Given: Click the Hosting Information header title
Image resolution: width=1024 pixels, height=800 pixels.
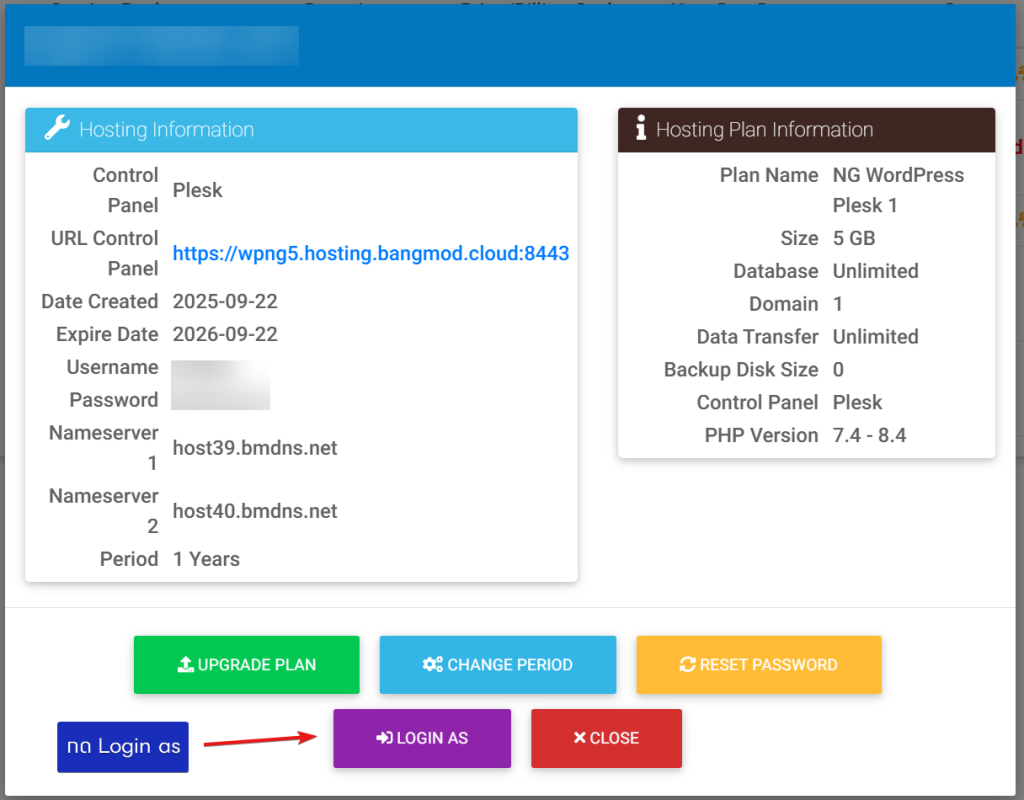Looking at the screenshot, I should (x=166, y=130).
